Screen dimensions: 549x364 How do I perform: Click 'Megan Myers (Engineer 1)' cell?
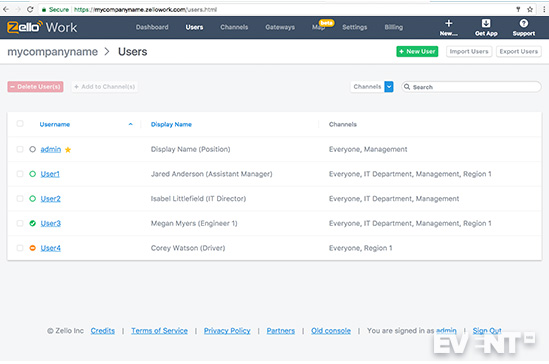194,223
